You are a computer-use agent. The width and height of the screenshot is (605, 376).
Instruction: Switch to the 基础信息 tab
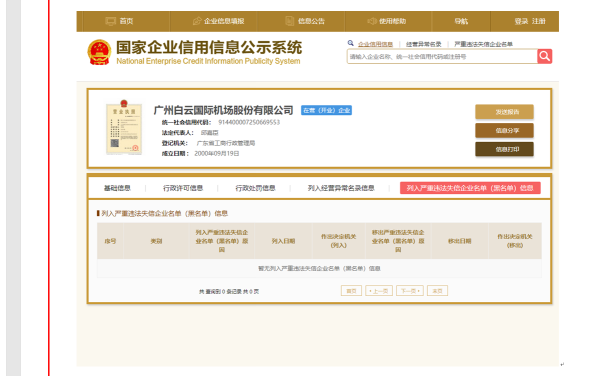pos(117,188)
